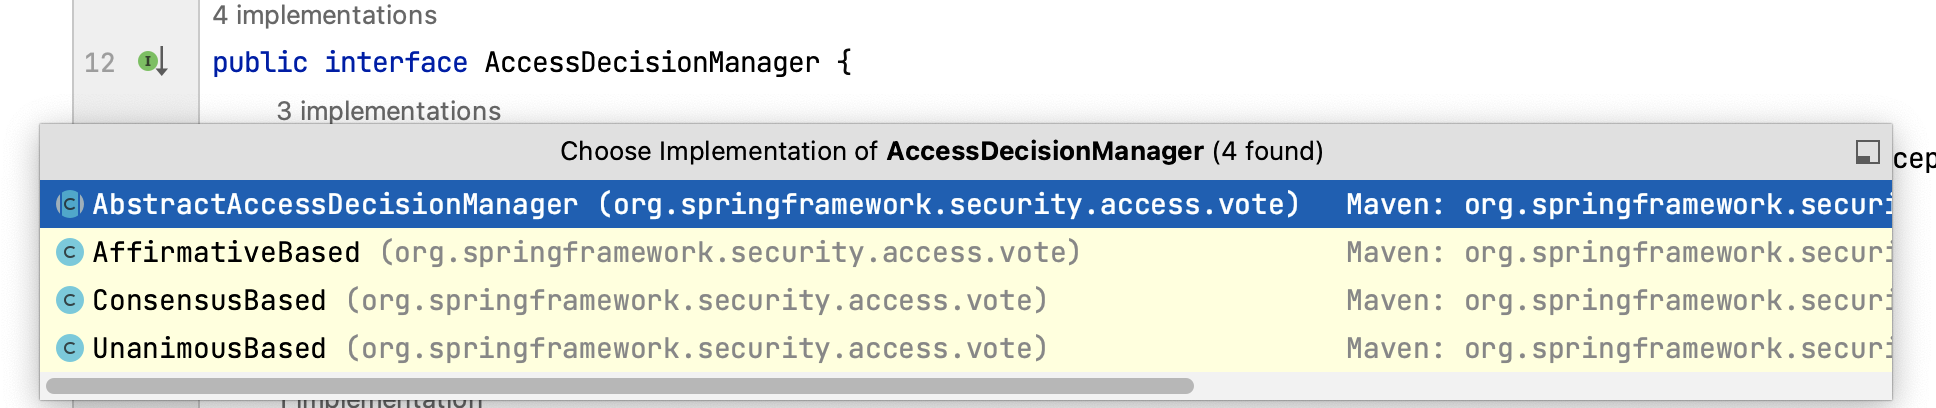
Task: Click the class icon next to UnanimousBased
Action: 69,348
